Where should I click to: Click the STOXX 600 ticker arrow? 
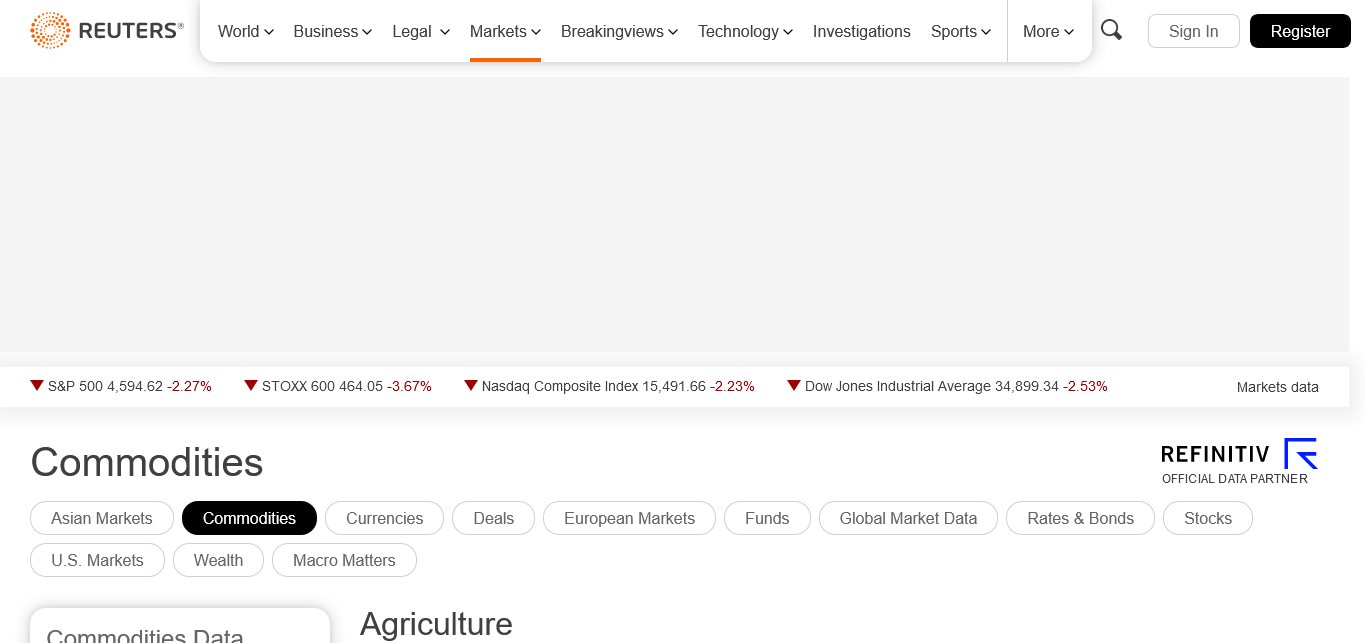click(251, 385)
